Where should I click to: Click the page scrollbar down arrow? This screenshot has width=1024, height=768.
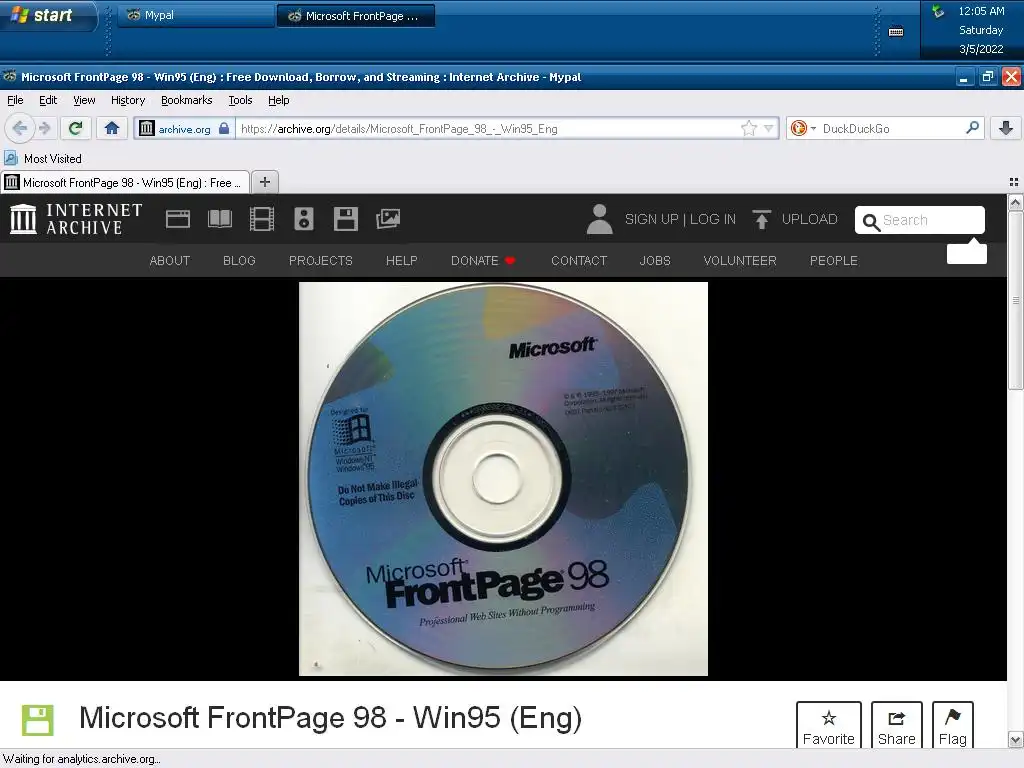(1015, 739)
